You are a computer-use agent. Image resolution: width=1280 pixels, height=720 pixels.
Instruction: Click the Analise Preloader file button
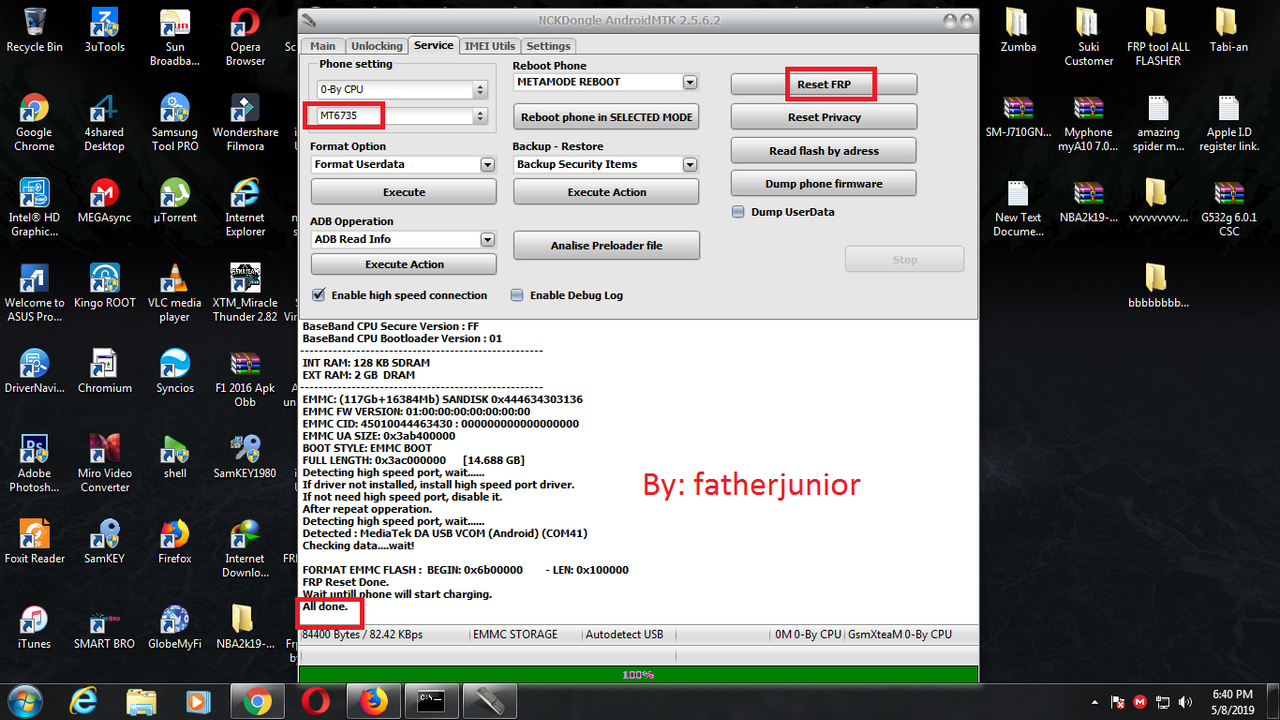click(606, 245)
